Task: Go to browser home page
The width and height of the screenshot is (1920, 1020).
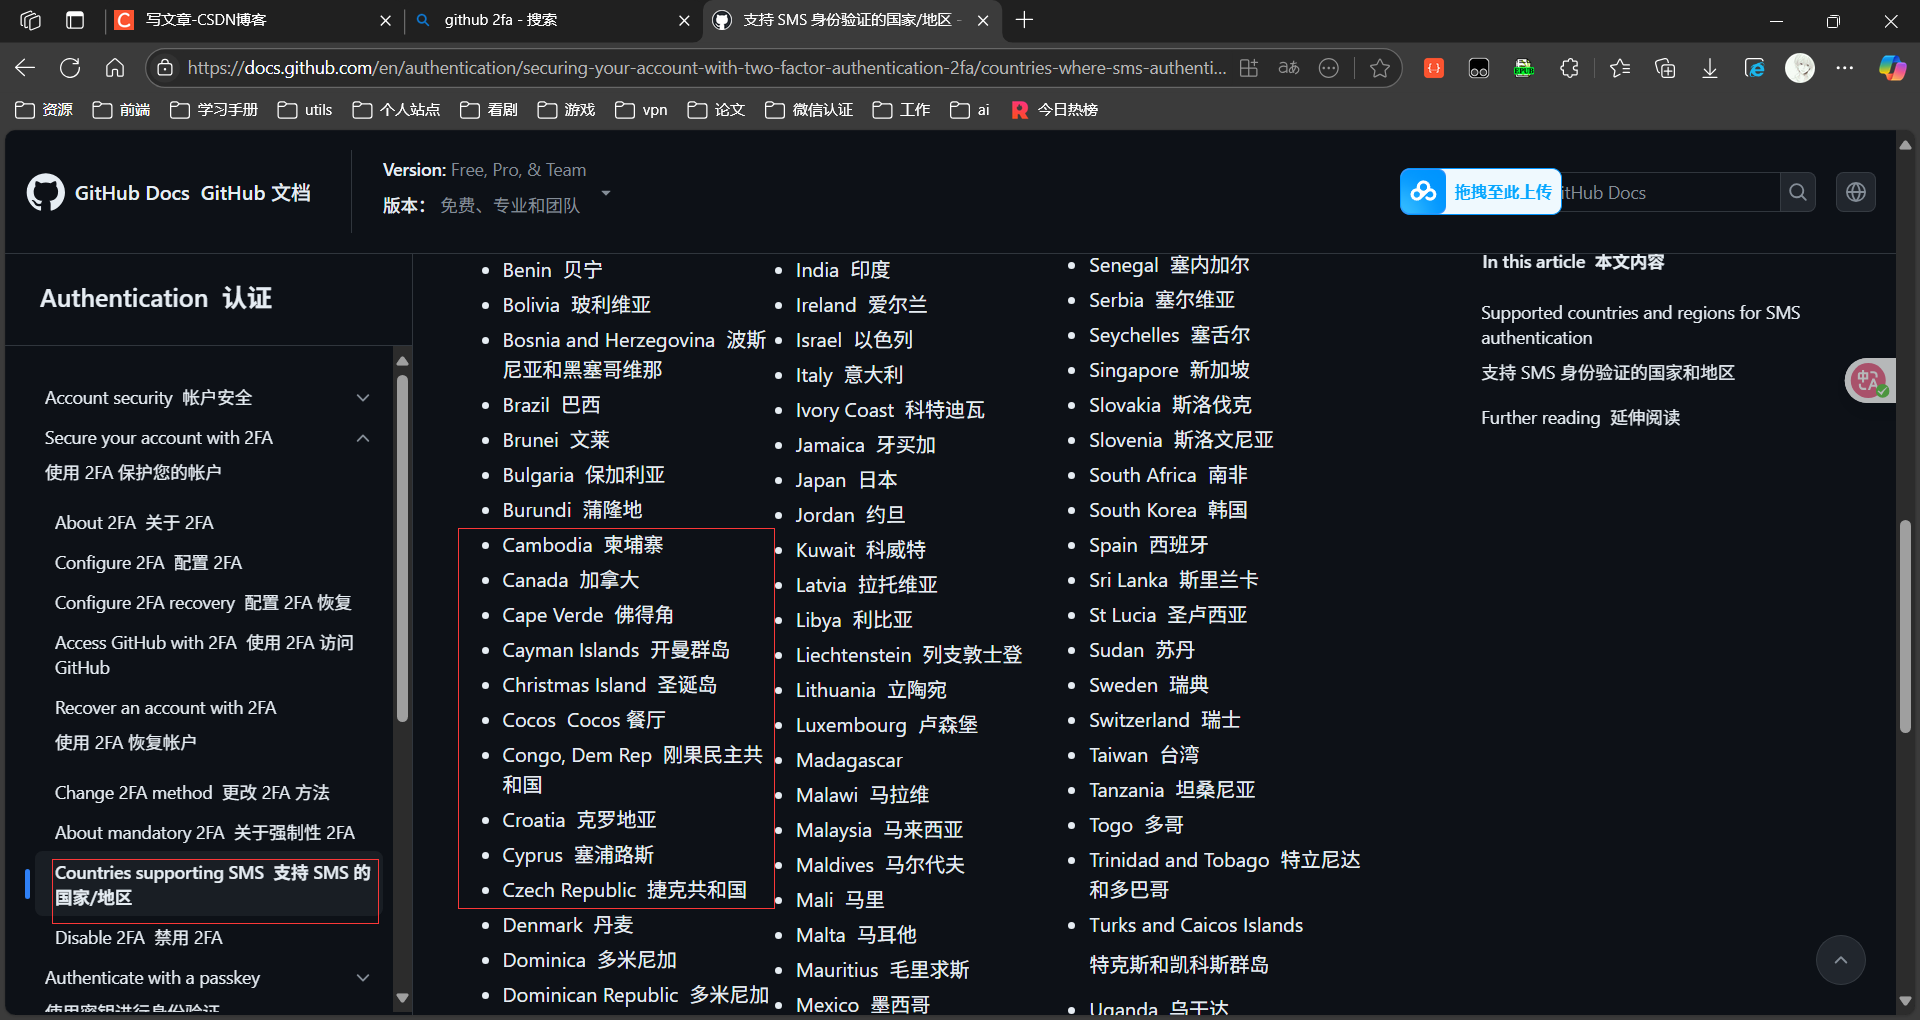Action: pos(115,68)
